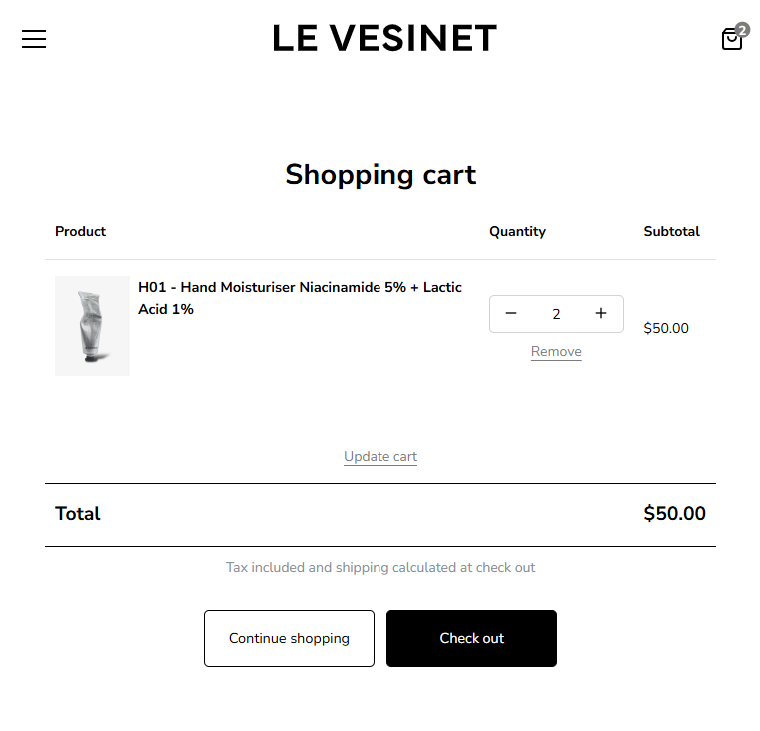The height and width of the screenshot is (731, 760).
Task: Open the hamburger navigation menu
Action: (34, 39)
